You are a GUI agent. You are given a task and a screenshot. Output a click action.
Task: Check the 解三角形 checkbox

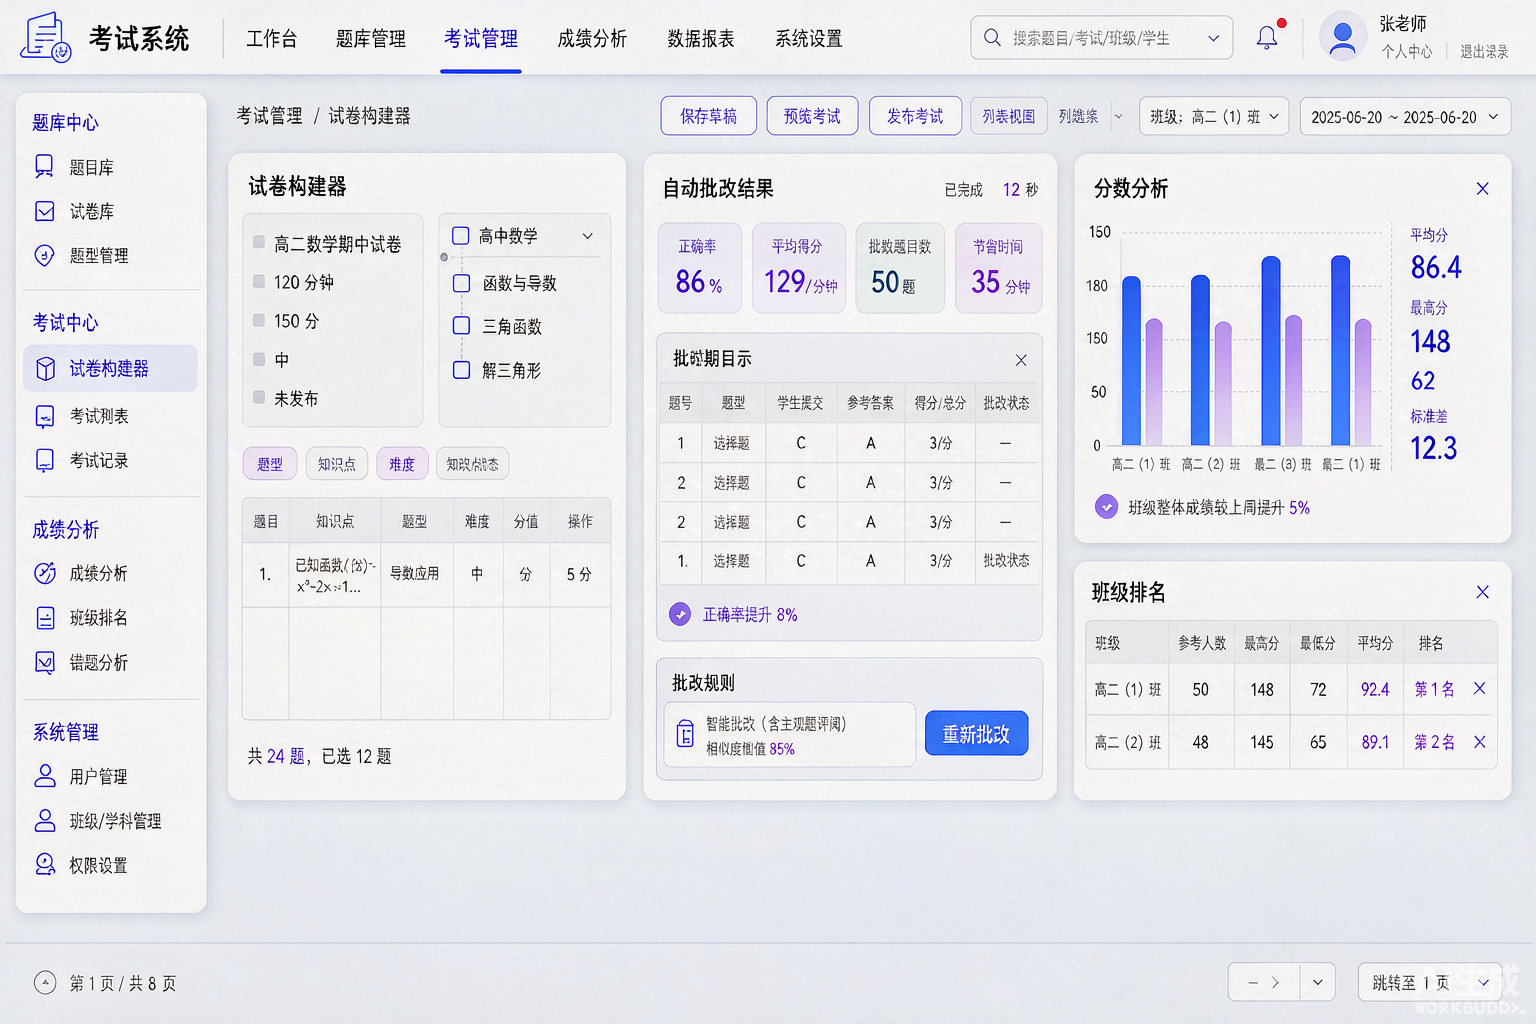462,370
